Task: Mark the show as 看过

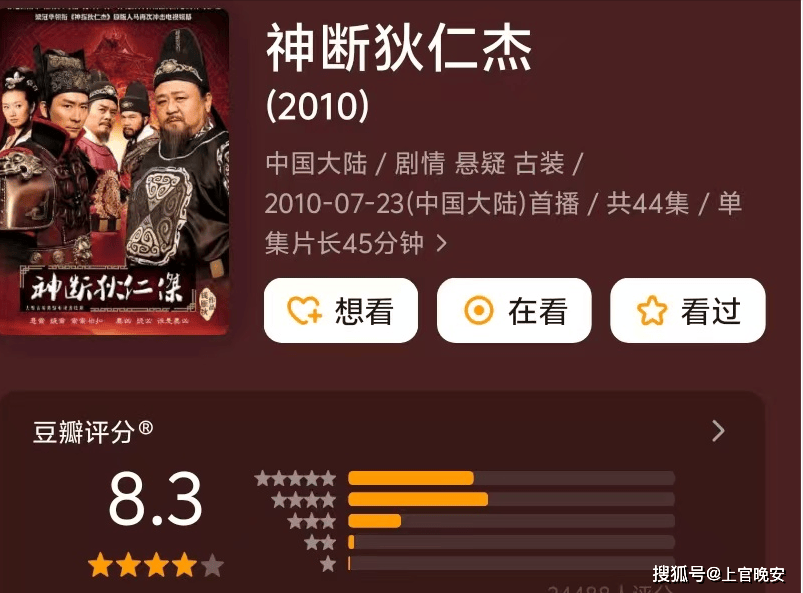Action: click(688, 310)
